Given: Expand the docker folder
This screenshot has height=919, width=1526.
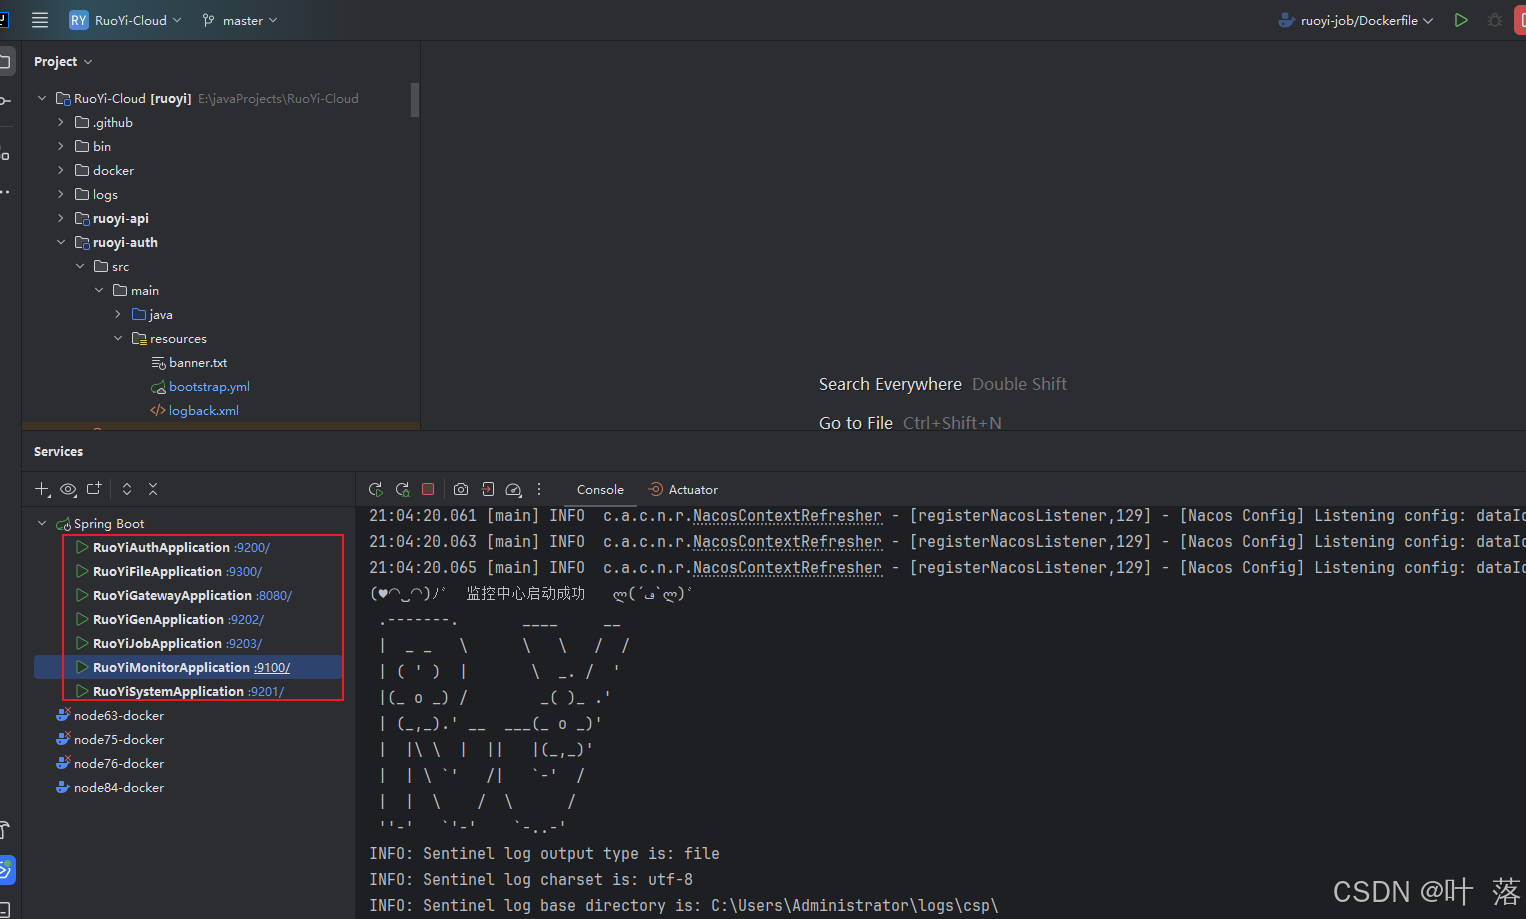Looking at the screenshot, I should click(x=61, y=170).
